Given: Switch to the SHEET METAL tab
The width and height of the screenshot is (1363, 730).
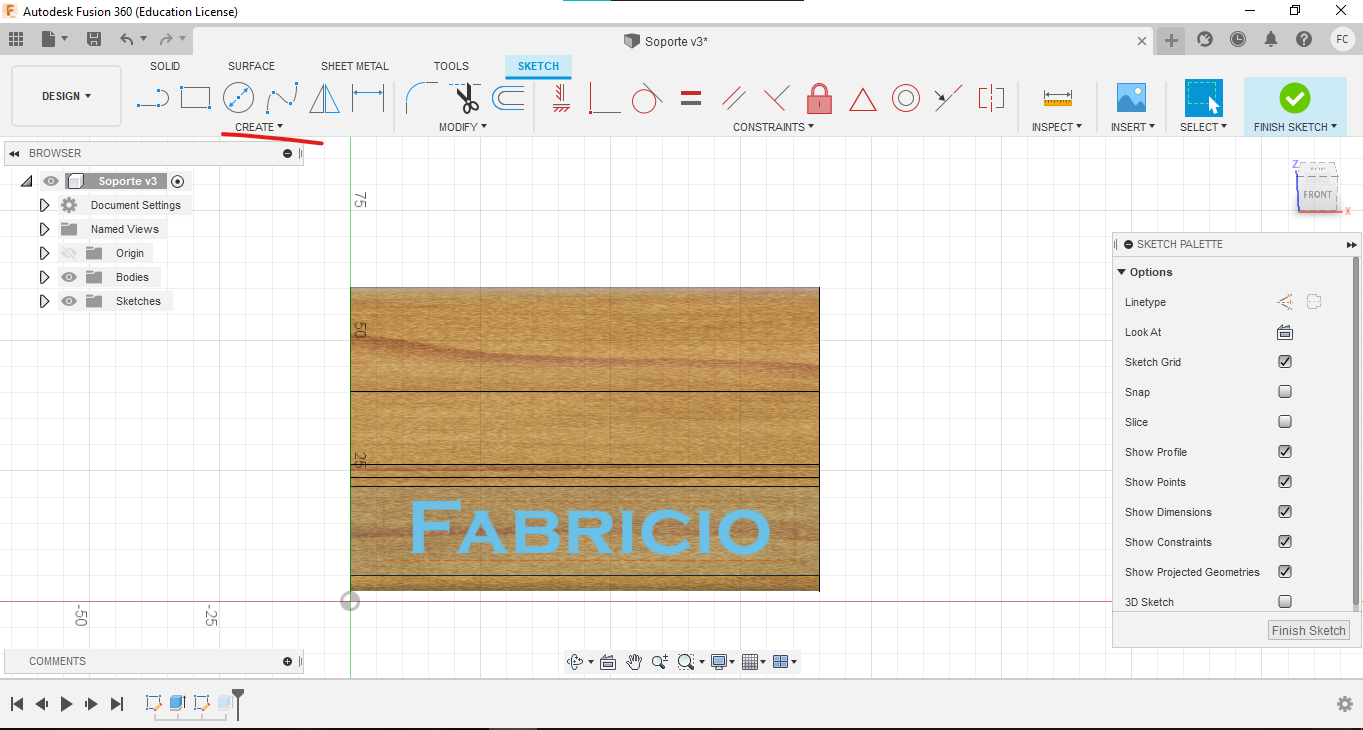Looking at the screenshot, I should 355,66.
